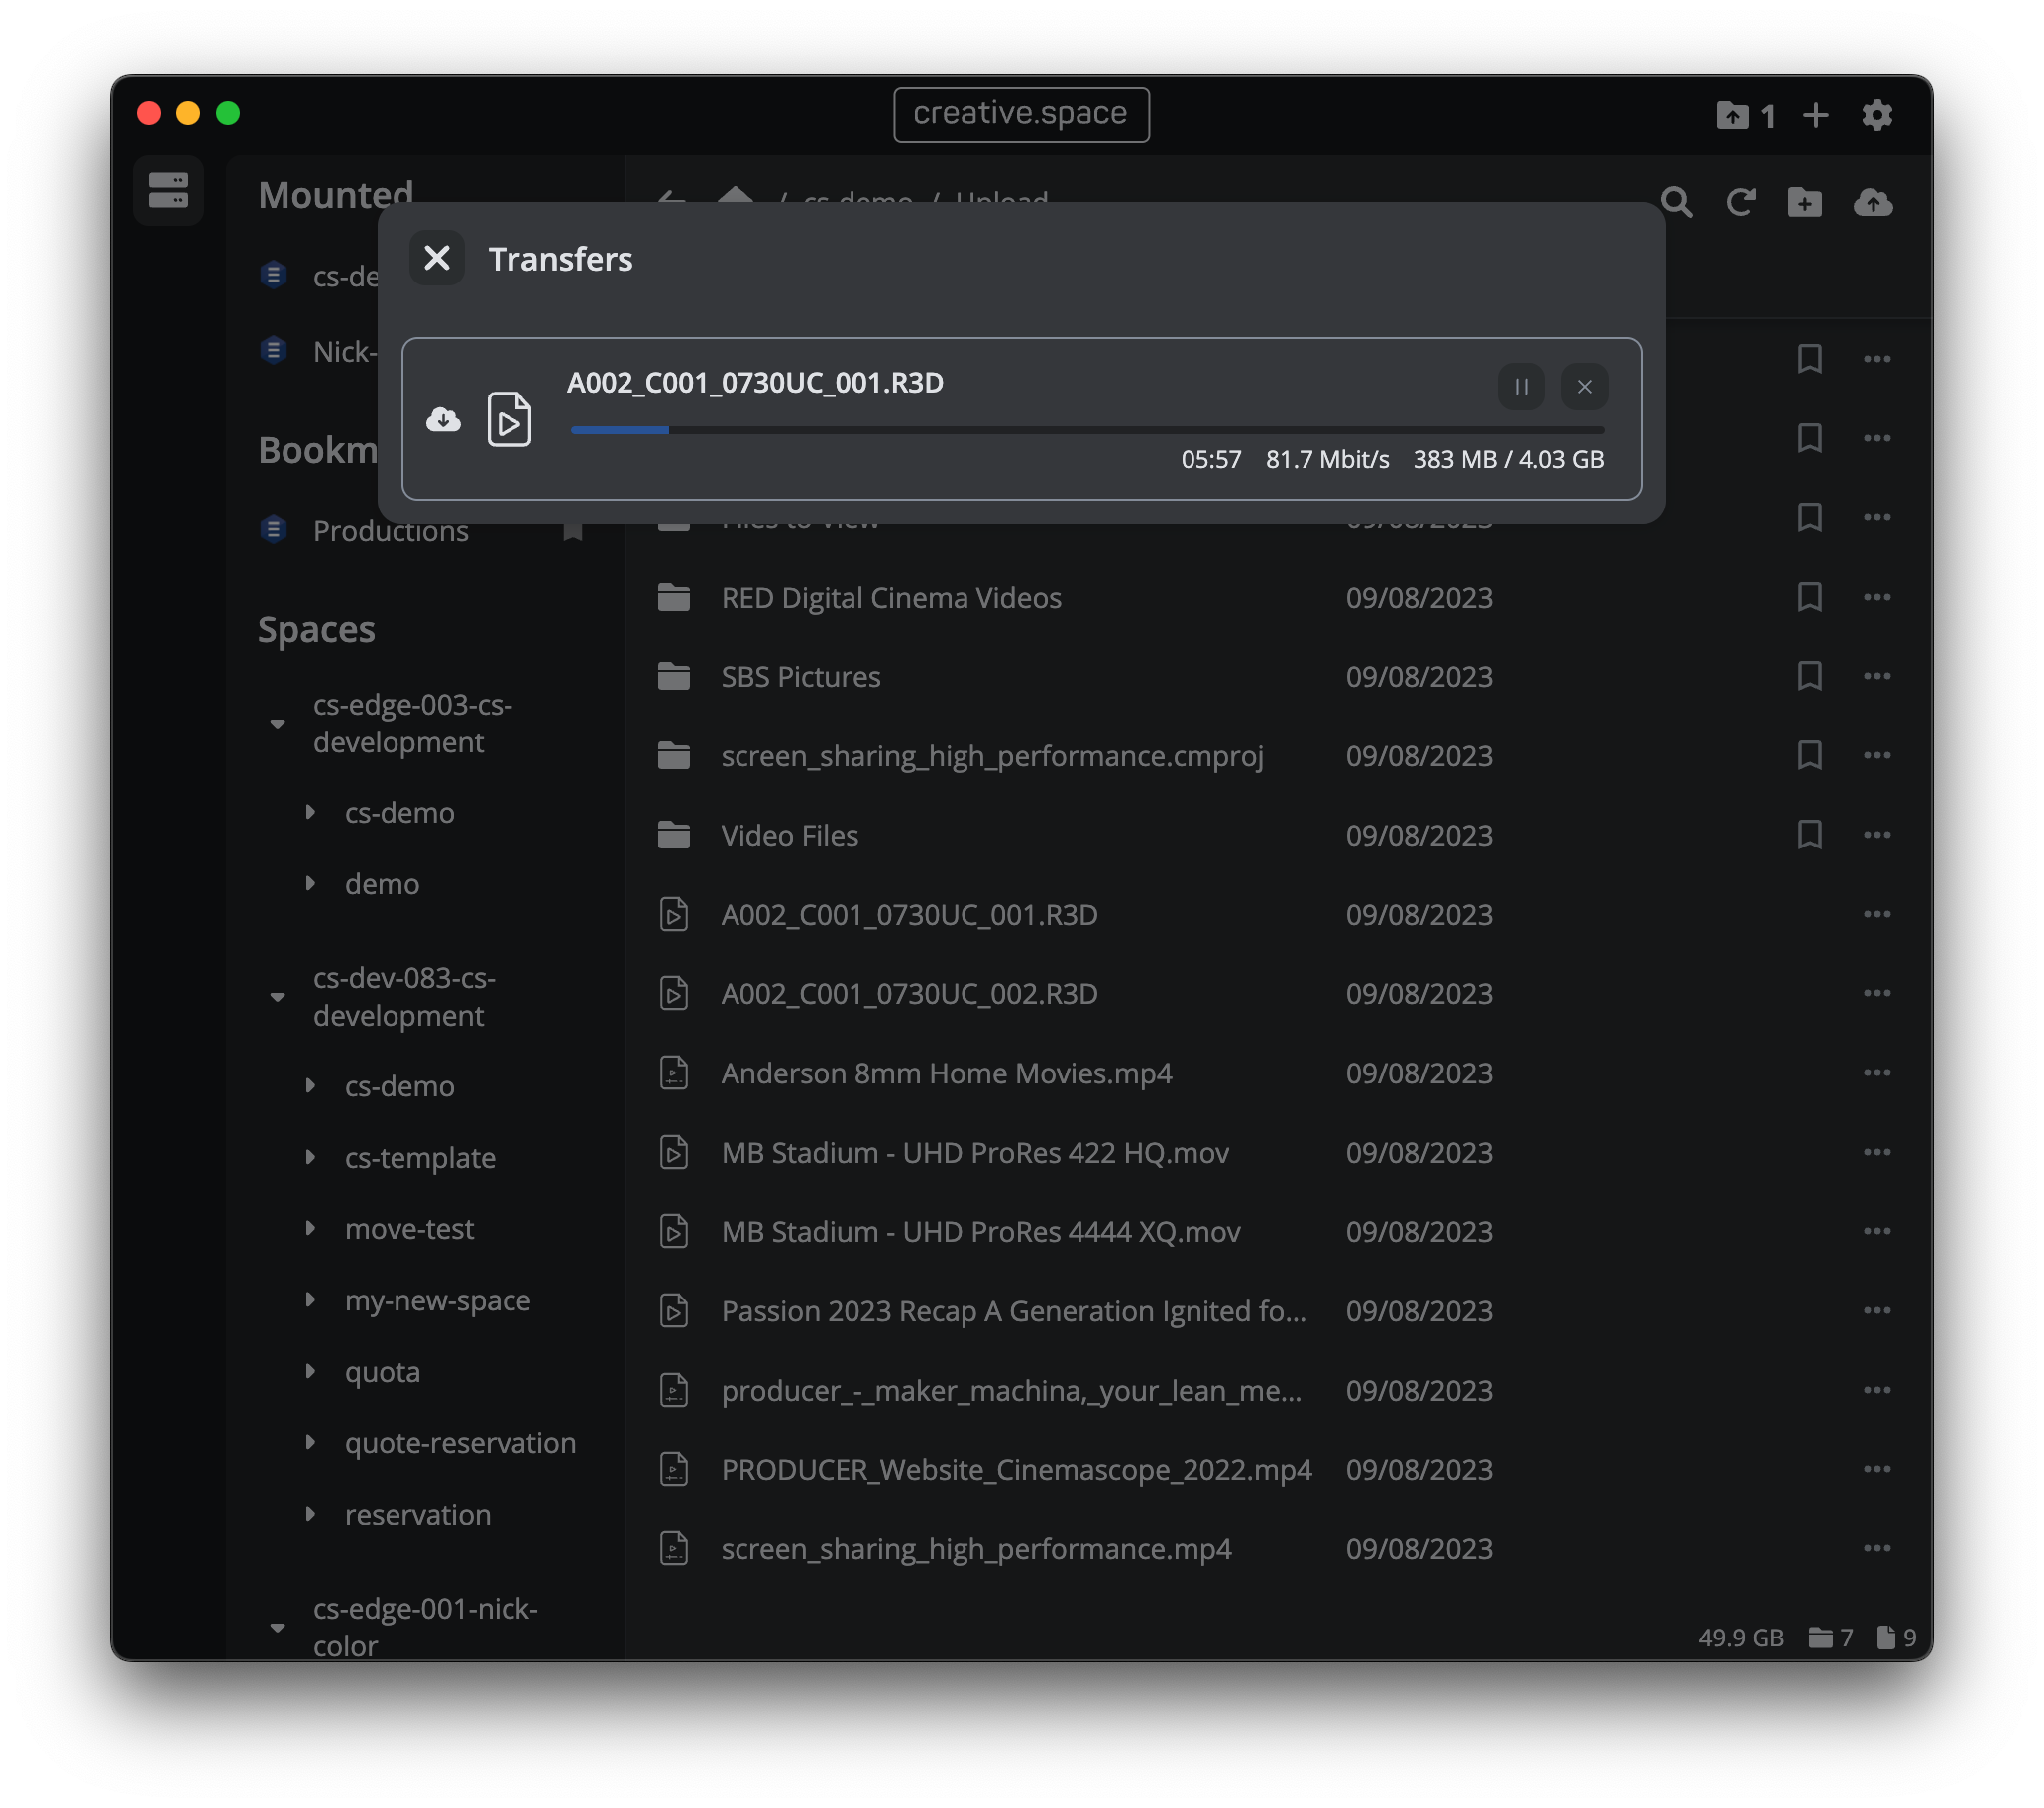Image resolution: width=2044 pixels, height=1808 pixels.
Task: Expand the my-new-space space
Action: pos(311,1299)
